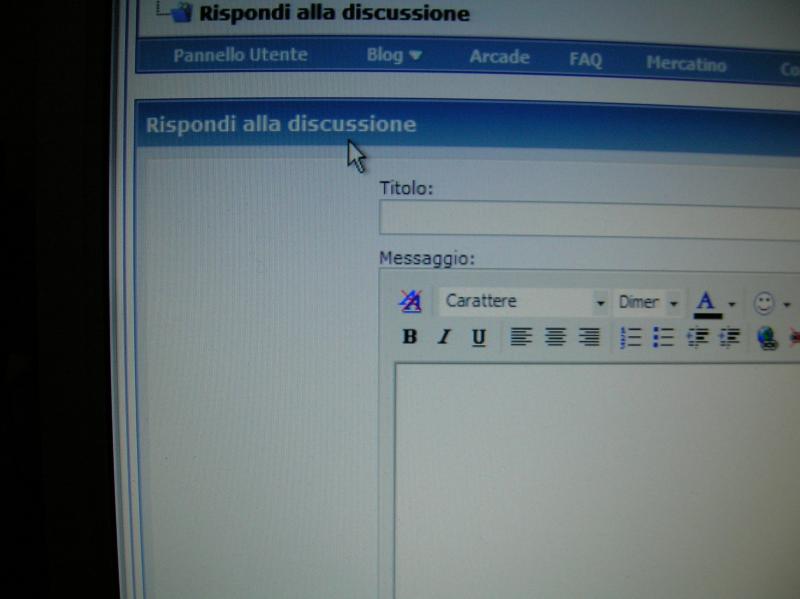This screenshot has width=800, height=599.
Task: Align text to the left
Action: pyautogui.click(x=521, y=337)
